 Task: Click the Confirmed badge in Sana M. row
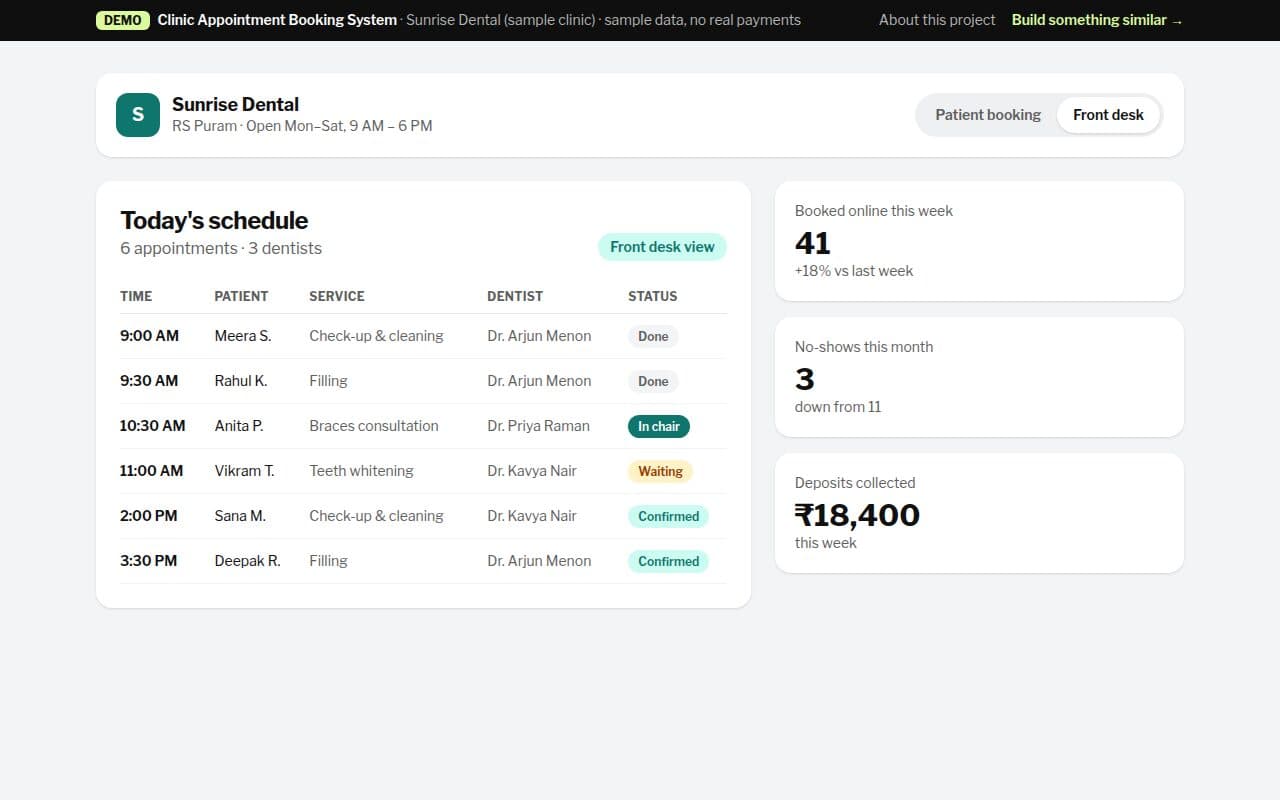tap(668, 517)
